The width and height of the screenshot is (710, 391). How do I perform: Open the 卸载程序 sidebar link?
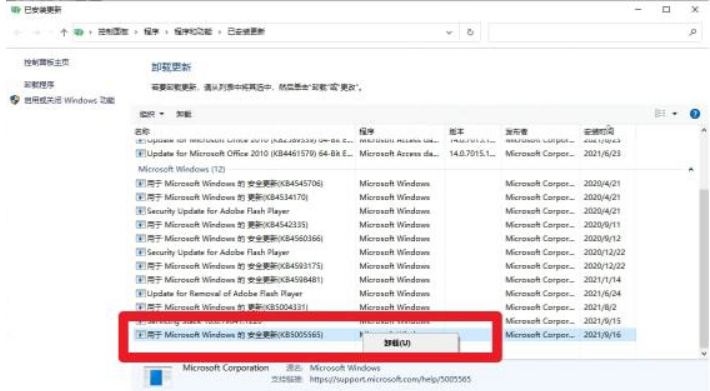(x=39, y=85)
